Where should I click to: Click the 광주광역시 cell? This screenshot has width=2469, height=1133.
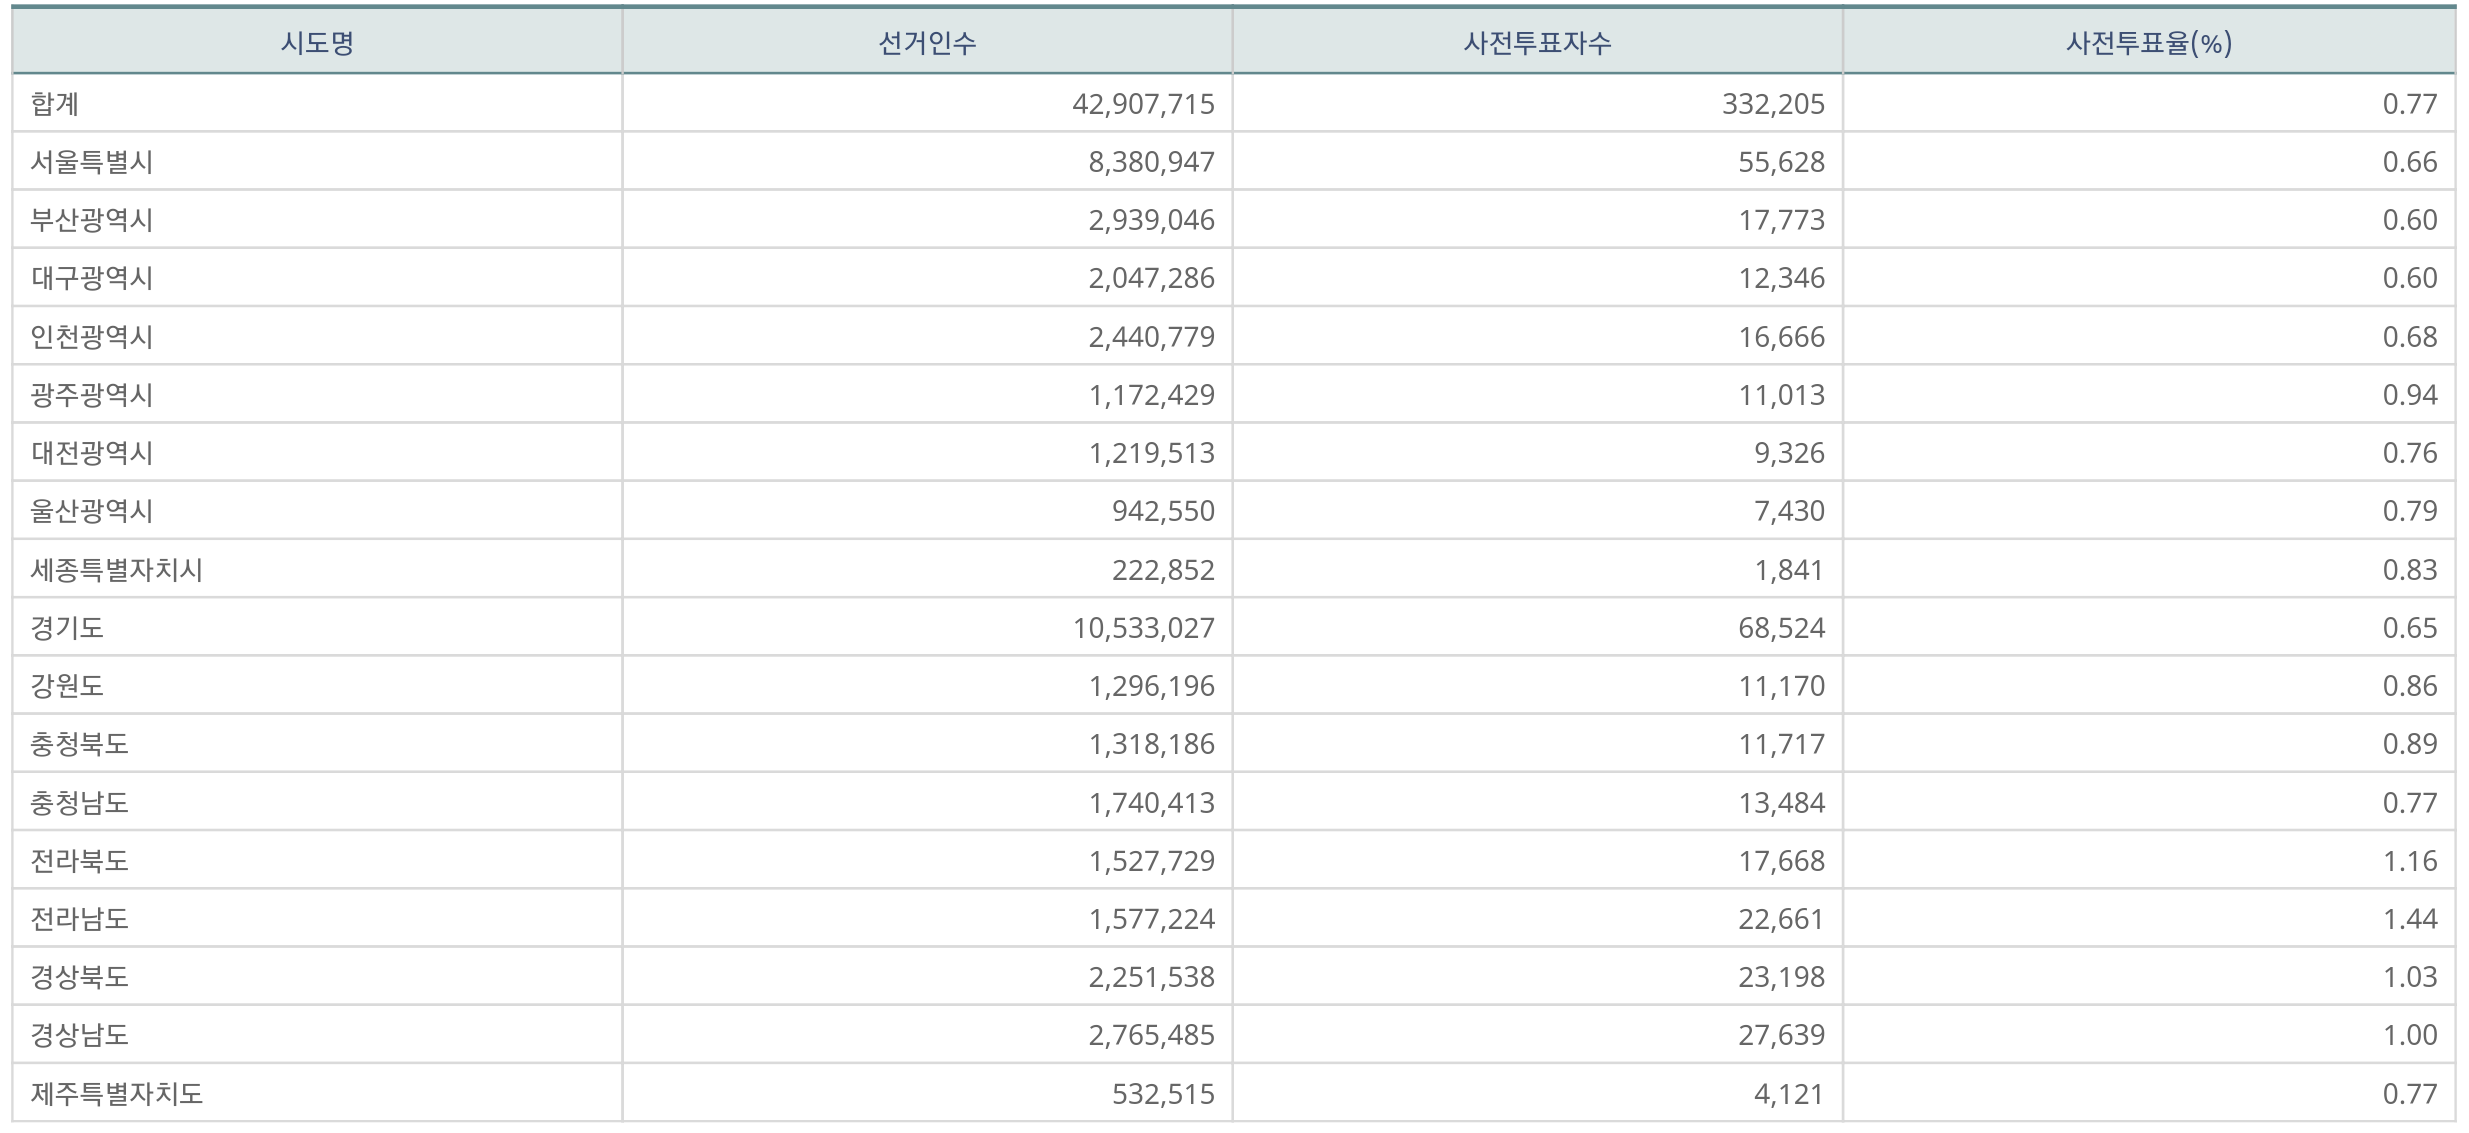92,395
